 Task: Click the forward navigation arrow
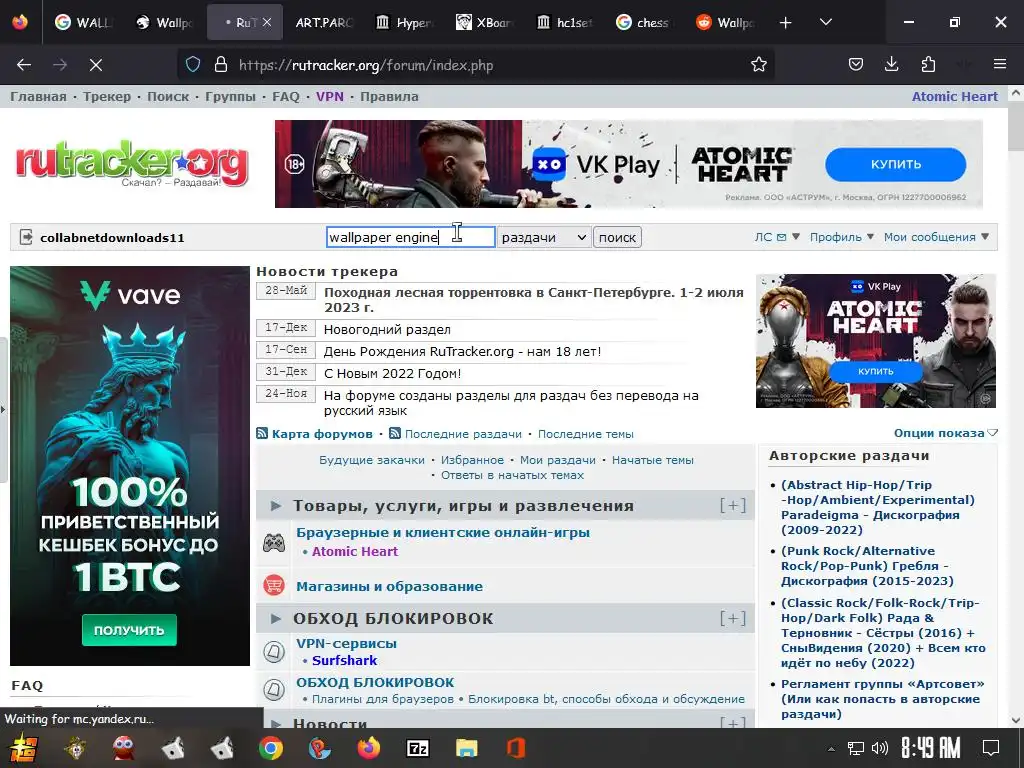60,65
